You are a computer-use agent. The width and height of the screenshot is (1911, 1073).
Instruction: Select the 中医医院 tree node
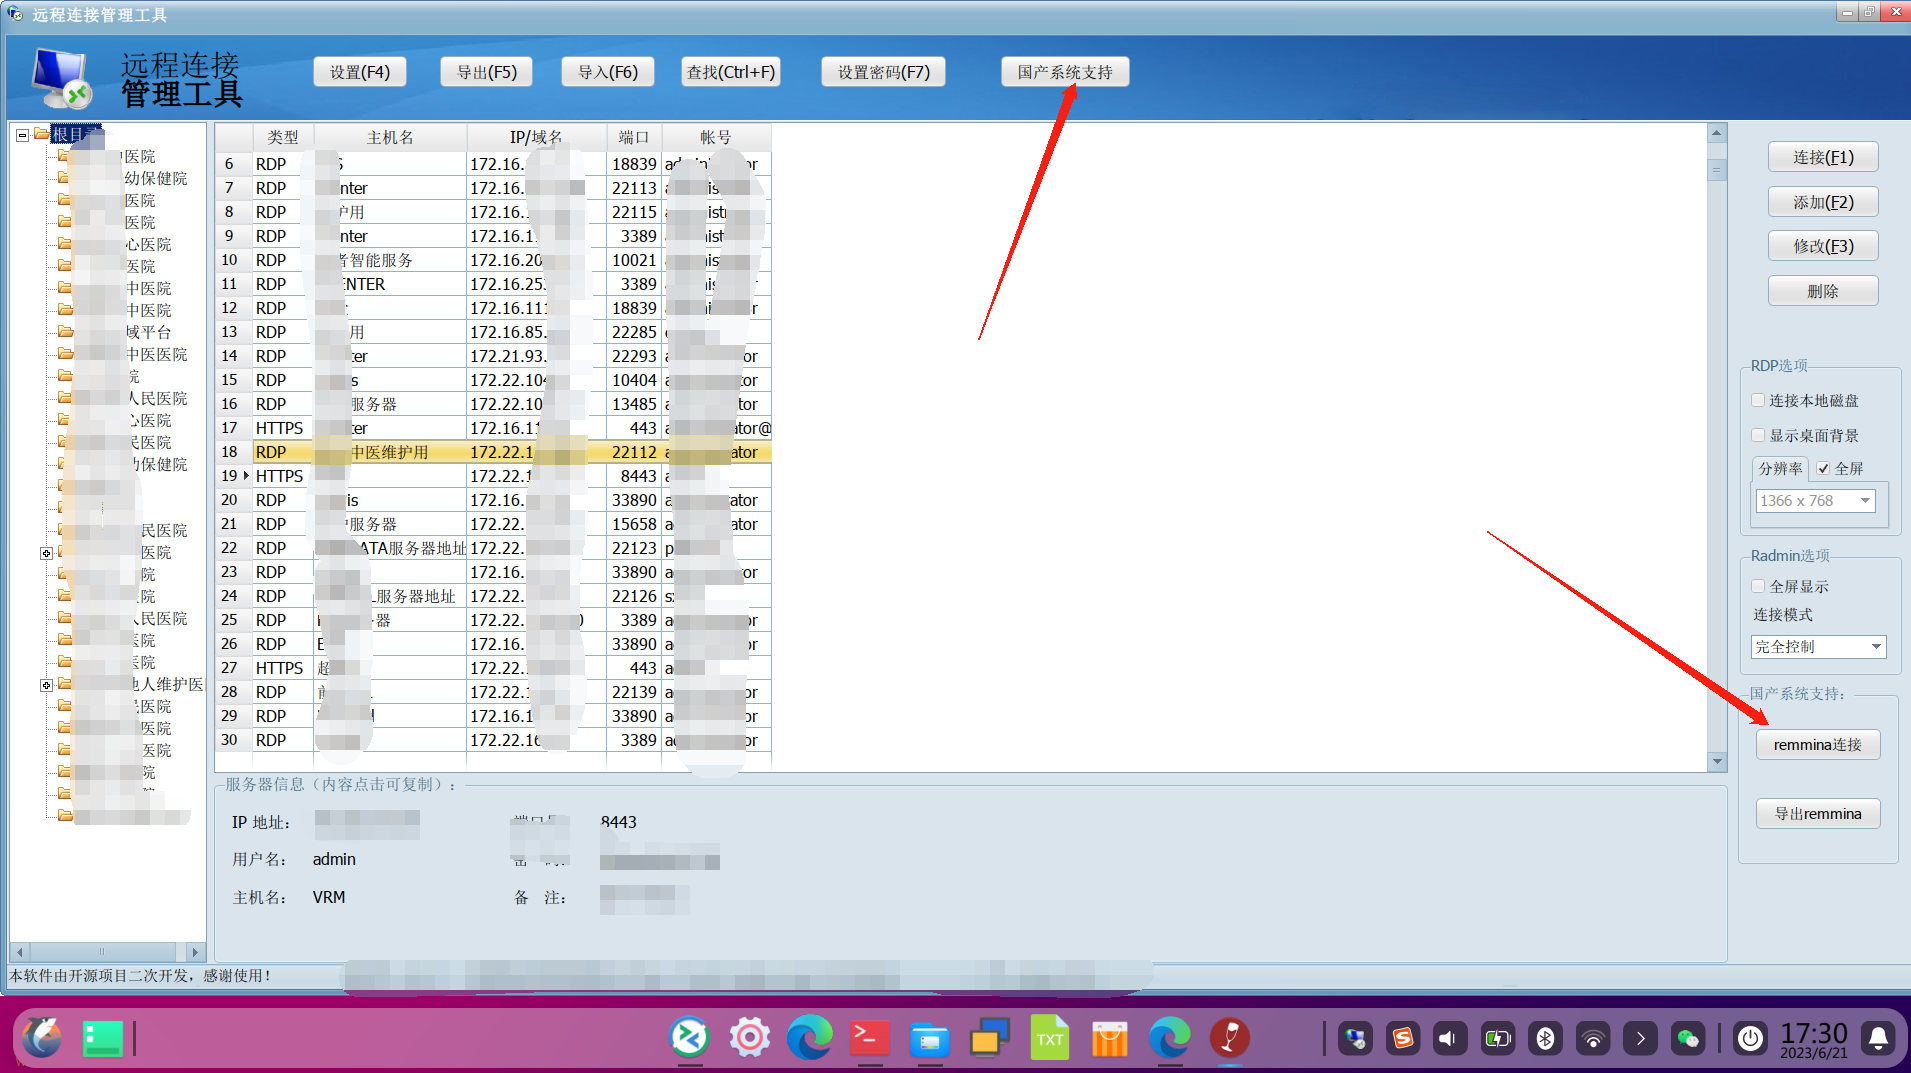pos(156,354)
